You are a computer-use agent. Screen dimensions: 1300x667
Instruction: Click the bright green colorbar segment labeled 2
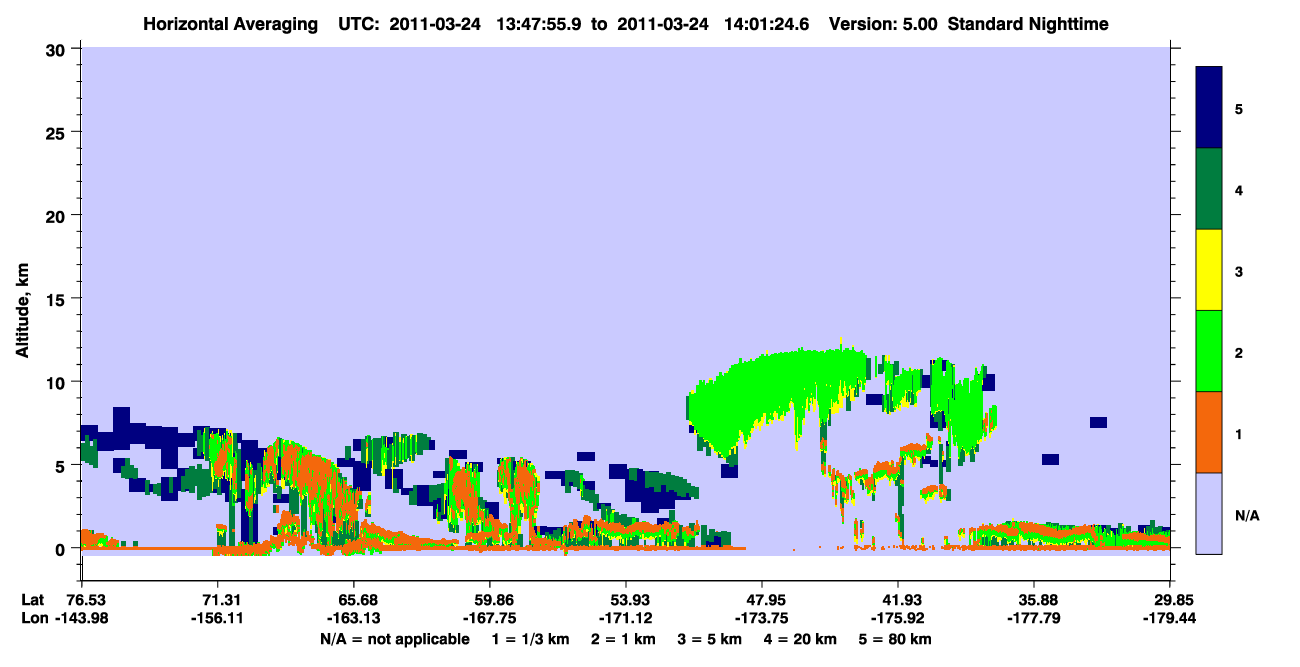(1209, 351)
